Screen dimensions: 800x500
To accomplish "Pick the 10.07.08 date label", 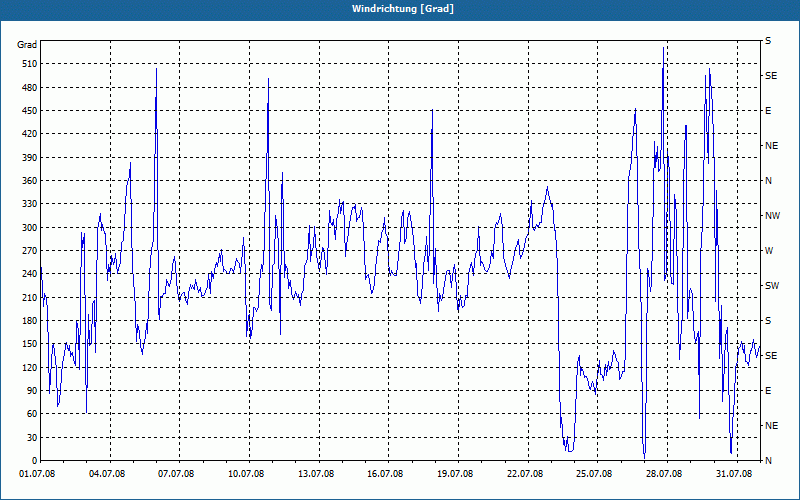I will coord(246,474).
